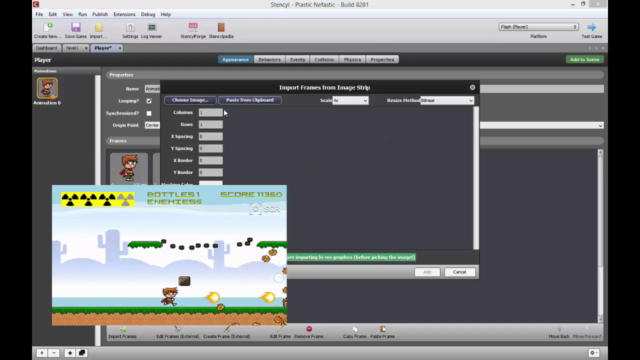Select the Collision tab
This screenshot has width=640, height=360.
pos(324,60)
